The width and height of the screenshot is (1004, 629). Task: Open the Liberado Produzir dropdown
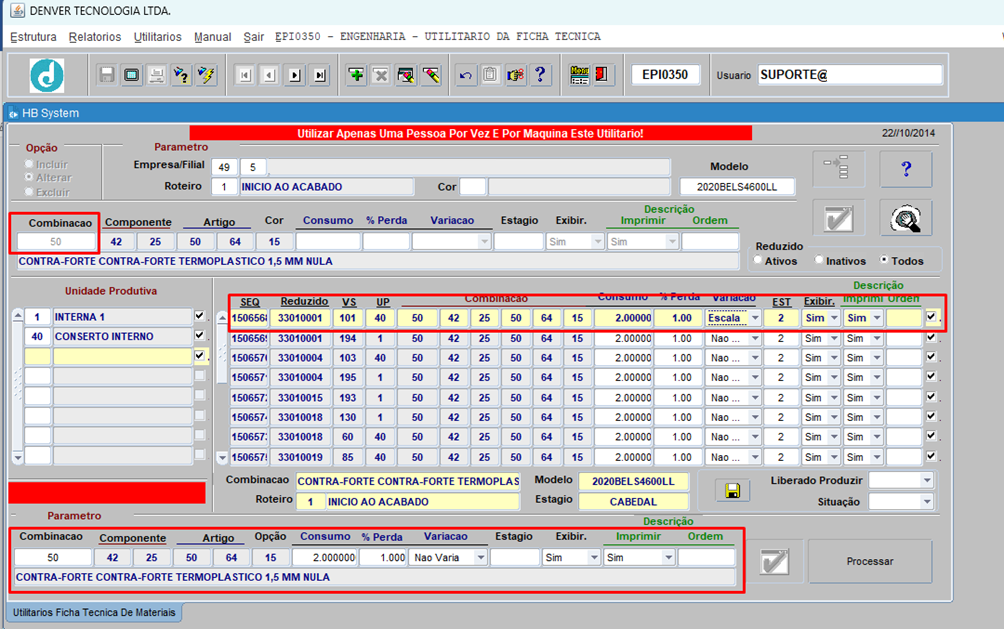pyautogui.click(x=927, y=480)
